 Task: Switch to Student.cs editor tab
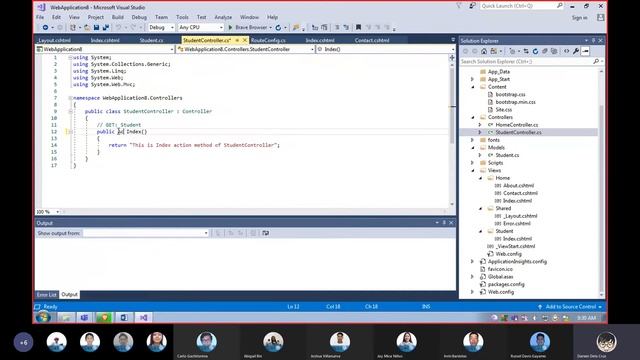151,40
